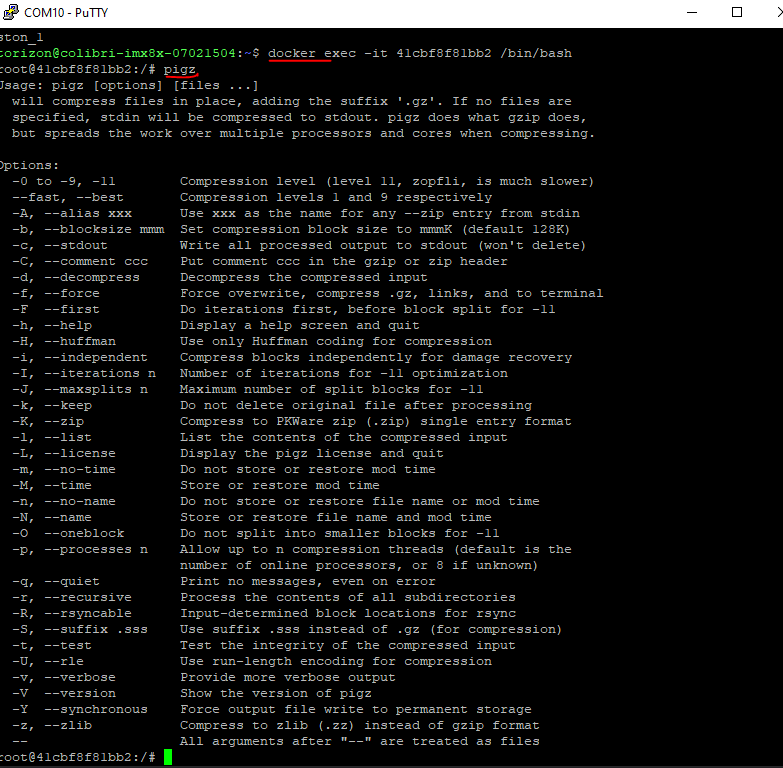Minimize the COM10 PuTTY window

pos(692,12)
